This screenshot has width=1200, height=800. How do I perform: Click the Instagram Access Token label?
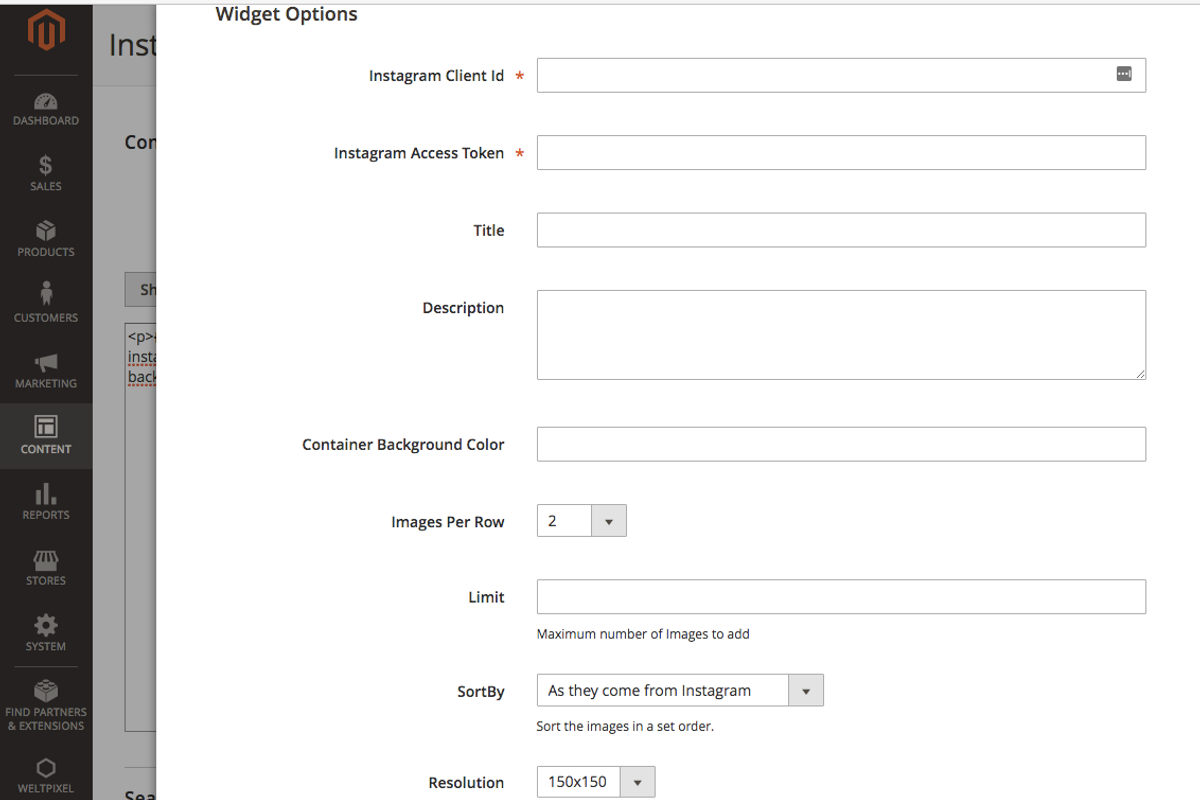click(419, 154)
